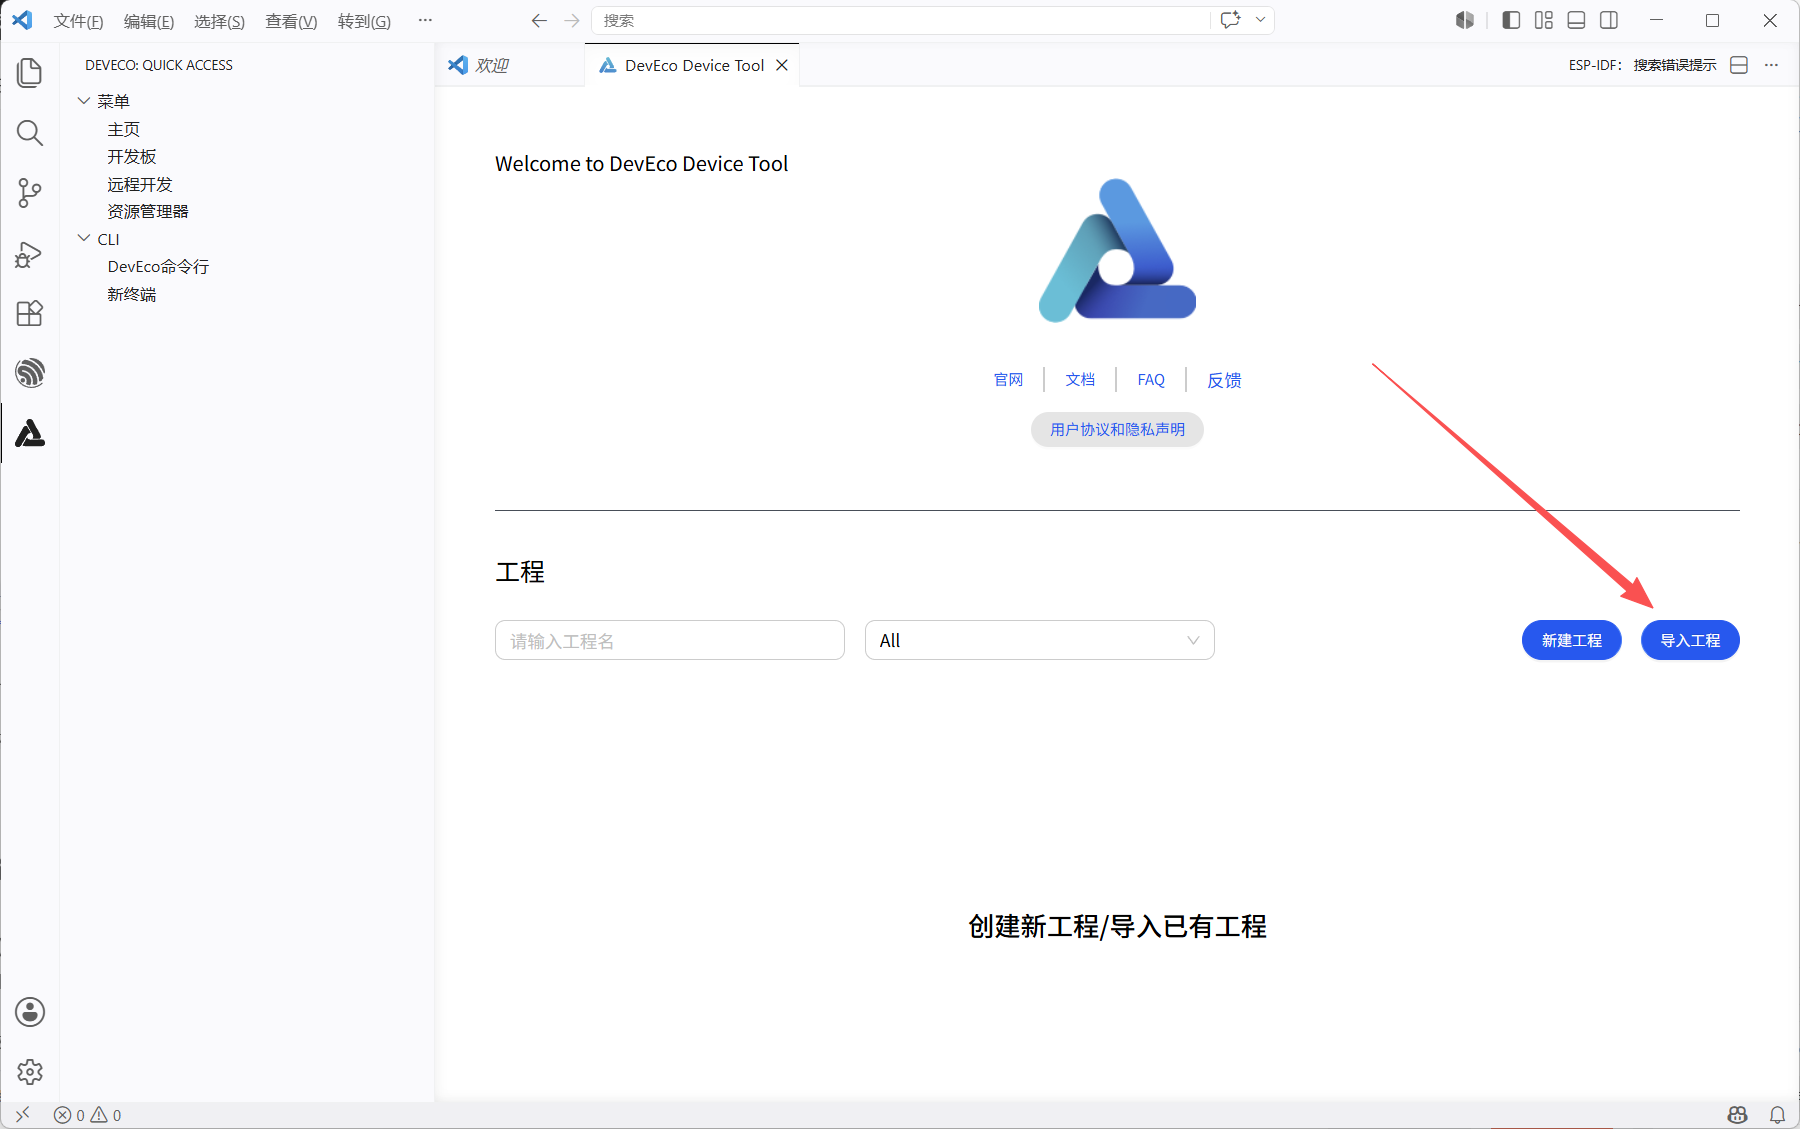Click the 导入工程 button
Screen dimensions: 1800x1129
tap(1690, 641)
